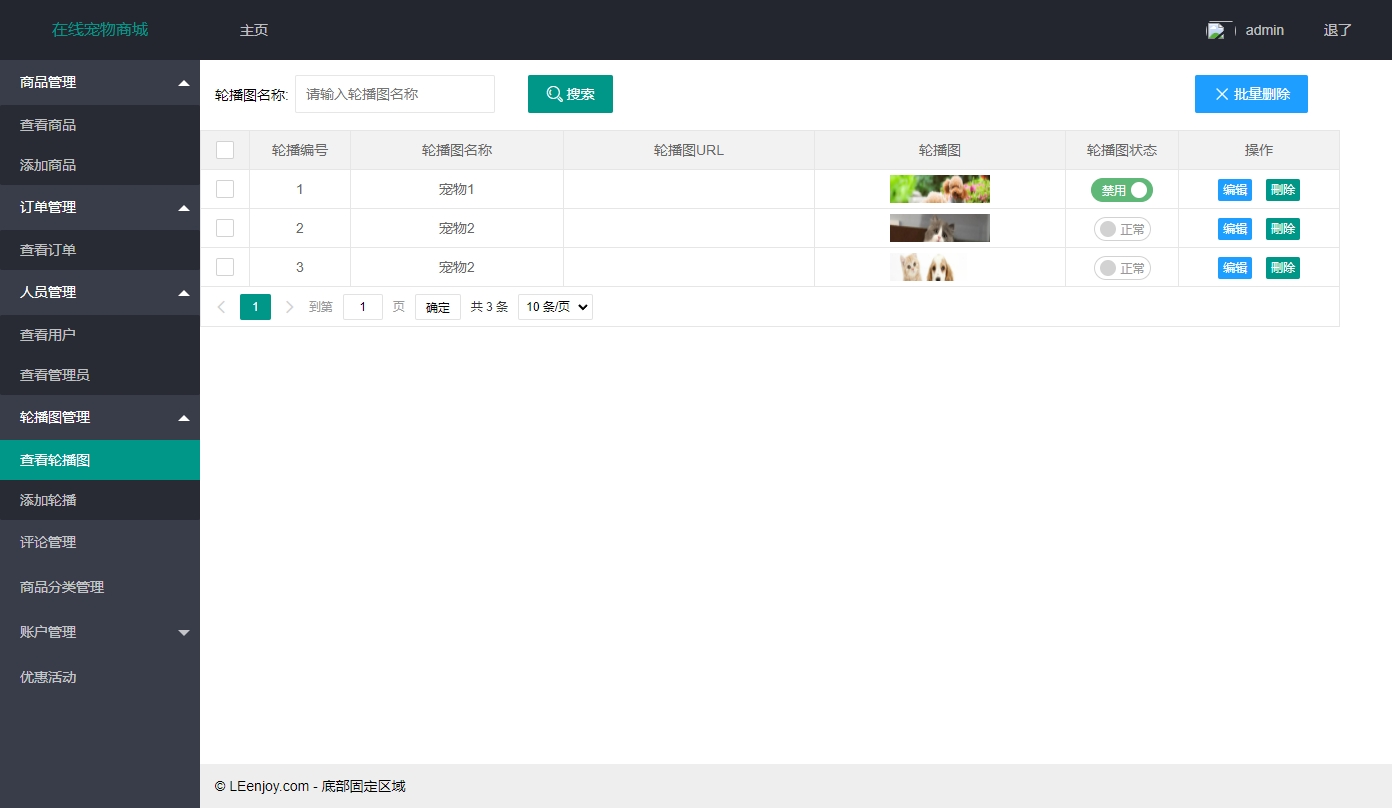1392x808 pixels.
Task: Toggle status switch for carousel number 1
Action: [1122, 190]
